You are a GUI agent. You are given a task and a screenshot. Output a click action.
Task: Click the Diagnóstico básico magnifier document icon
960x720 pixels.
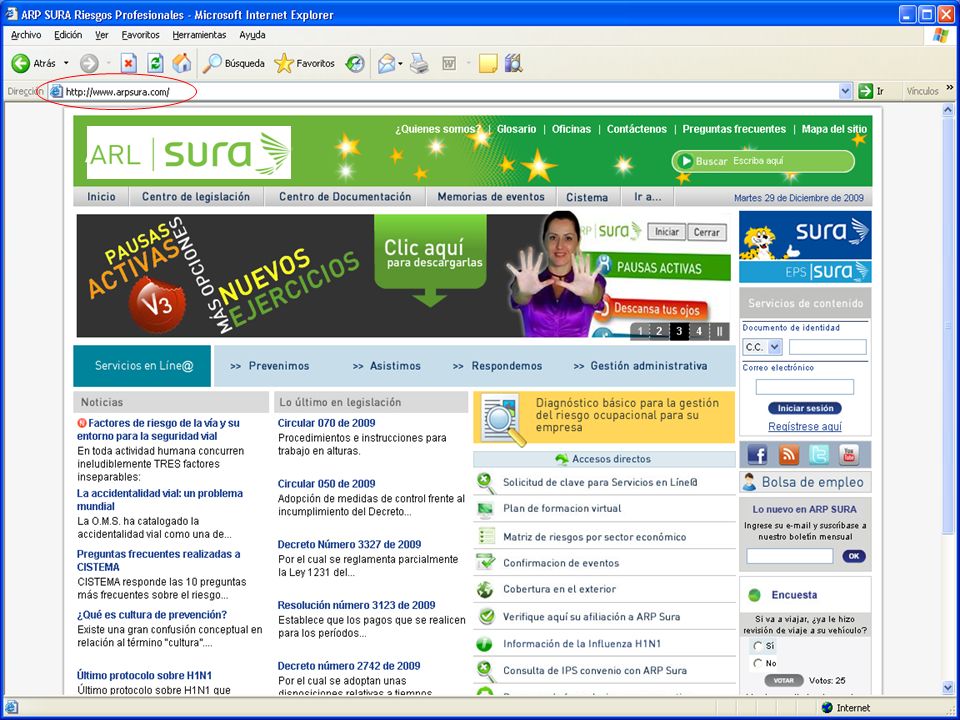click(x=502, y=419)
